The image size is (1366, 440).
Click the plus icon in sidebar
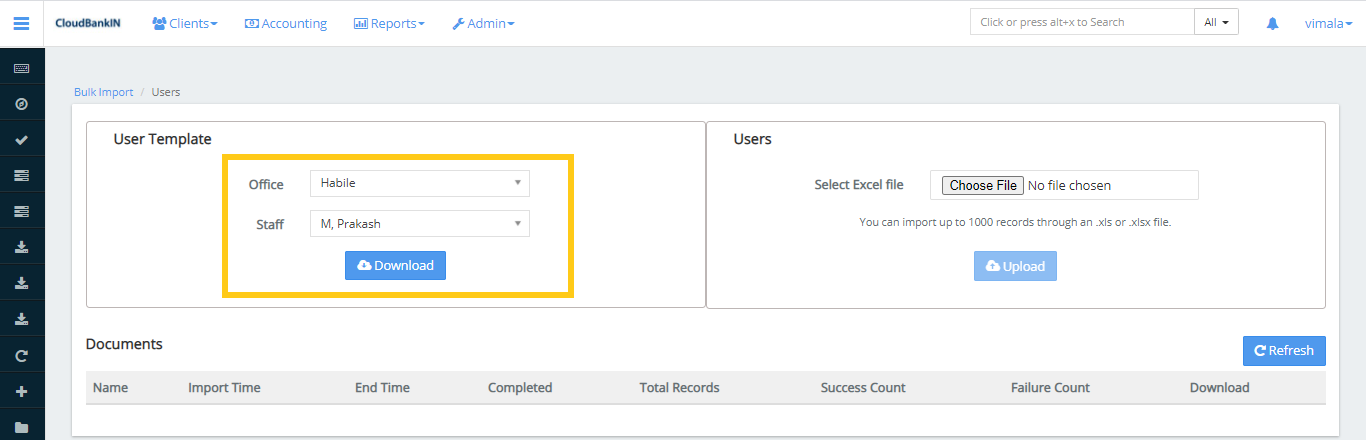[21, 391]
